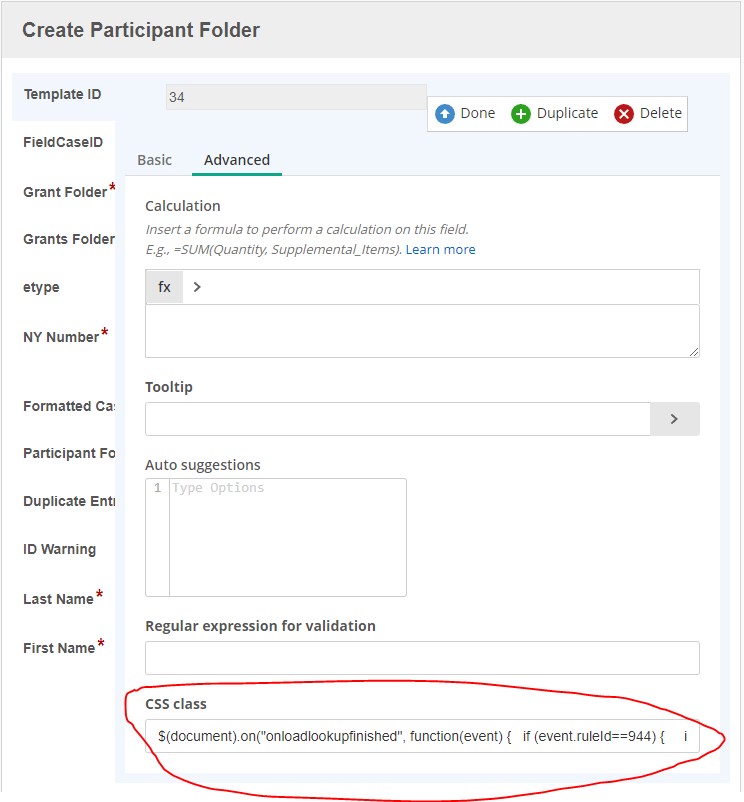Image resolution: width=744 pixels, height=802 pixels.
Task: Select the Advanced tab
Action: click(x=237, y=160)
